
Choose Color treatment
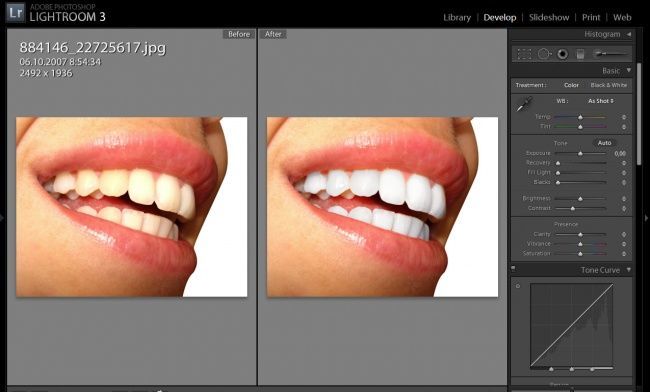571,85
